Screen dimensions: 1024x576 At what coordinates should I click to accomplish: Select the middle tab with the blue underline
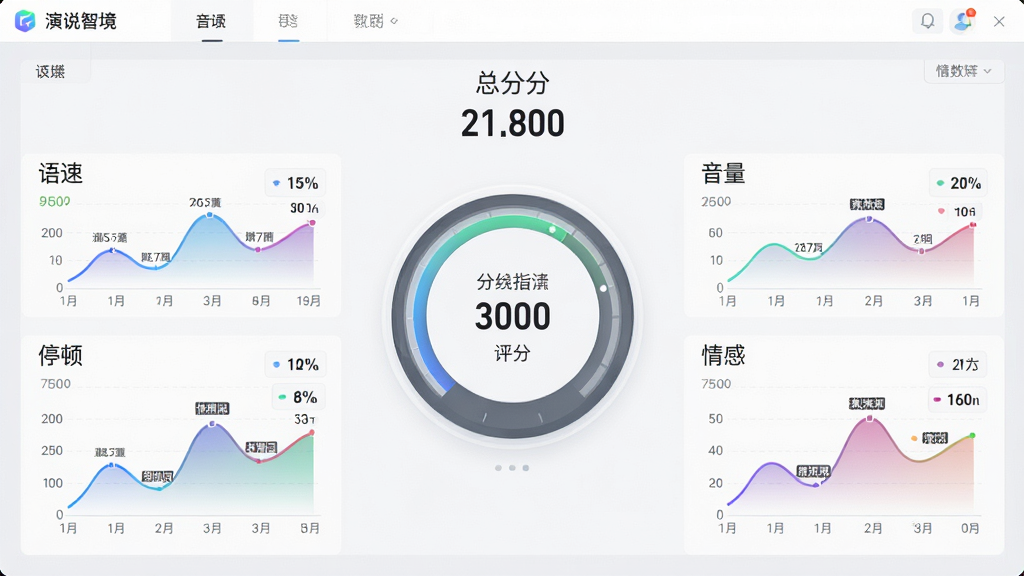(x=288, y=22)
